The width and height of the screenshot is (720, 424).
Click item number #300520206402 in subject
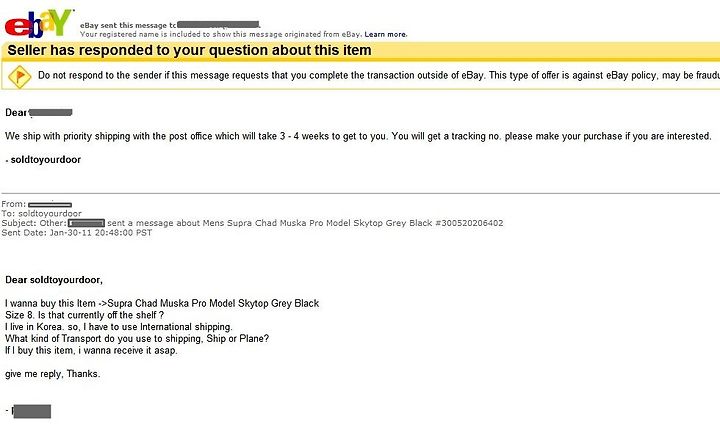pyautogui.click(x=469, y=223)
